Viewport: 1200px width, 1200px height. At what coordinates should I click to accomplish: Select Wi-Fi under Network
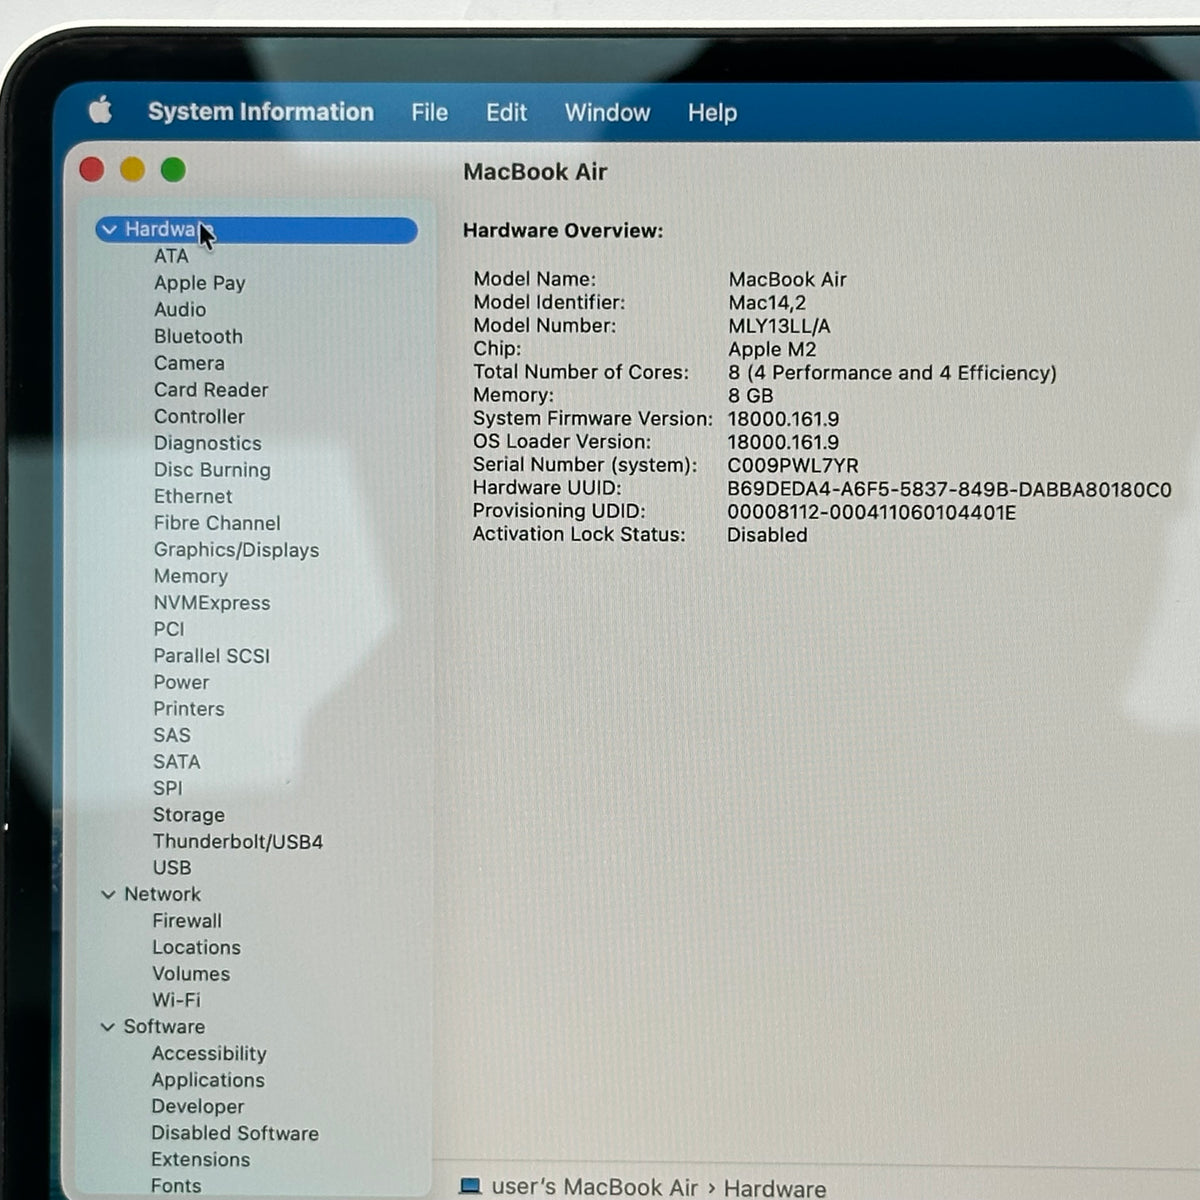click(x=176, y=1000)
